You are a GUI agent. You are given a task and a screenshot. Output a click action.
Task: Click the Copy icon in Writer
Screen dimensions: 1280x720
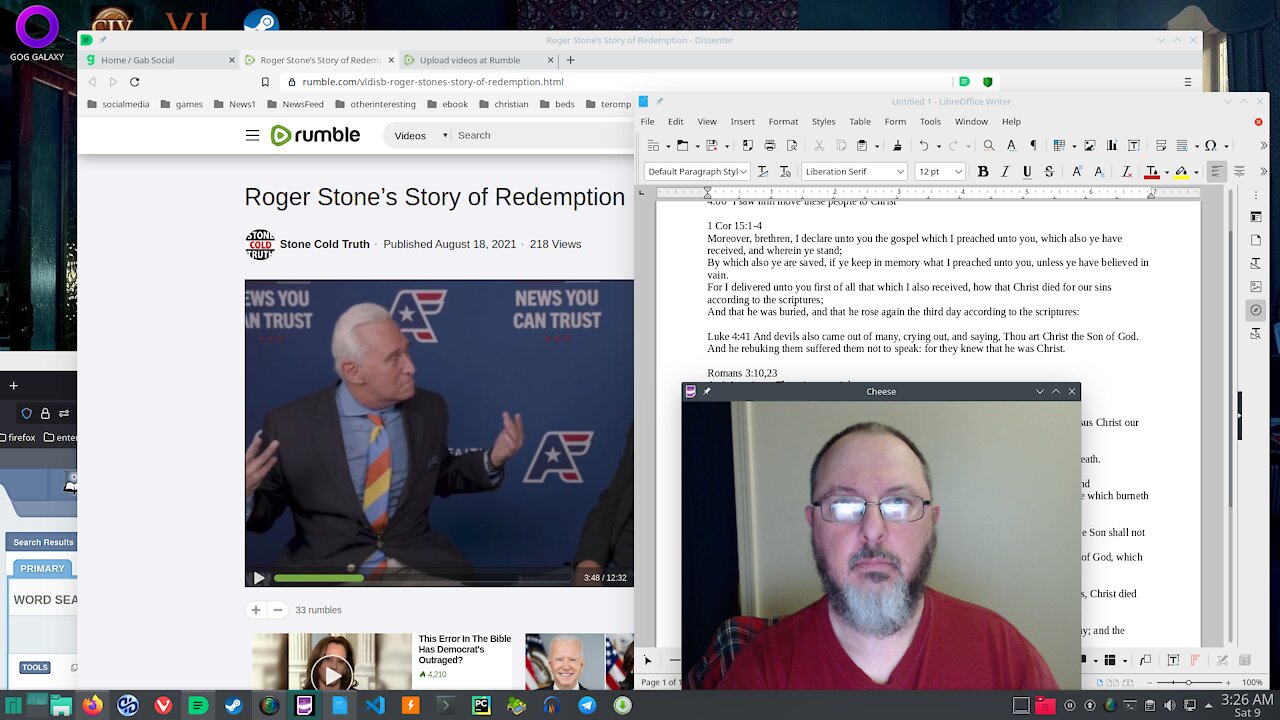[x=839, y=146]
